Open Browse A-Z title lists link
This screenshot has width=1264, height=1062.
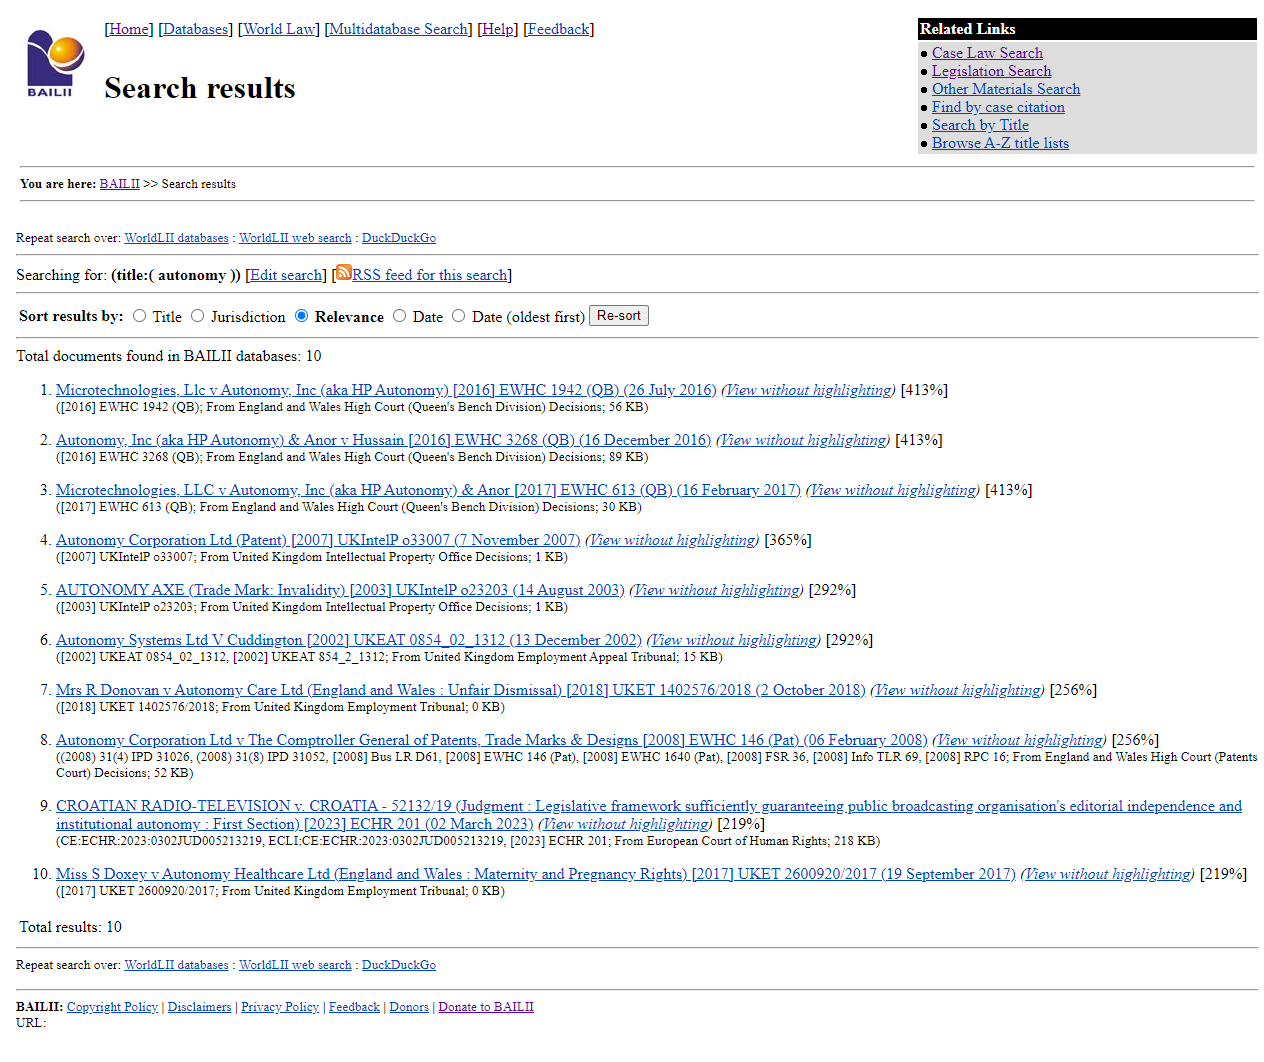tap(1000, 143)
